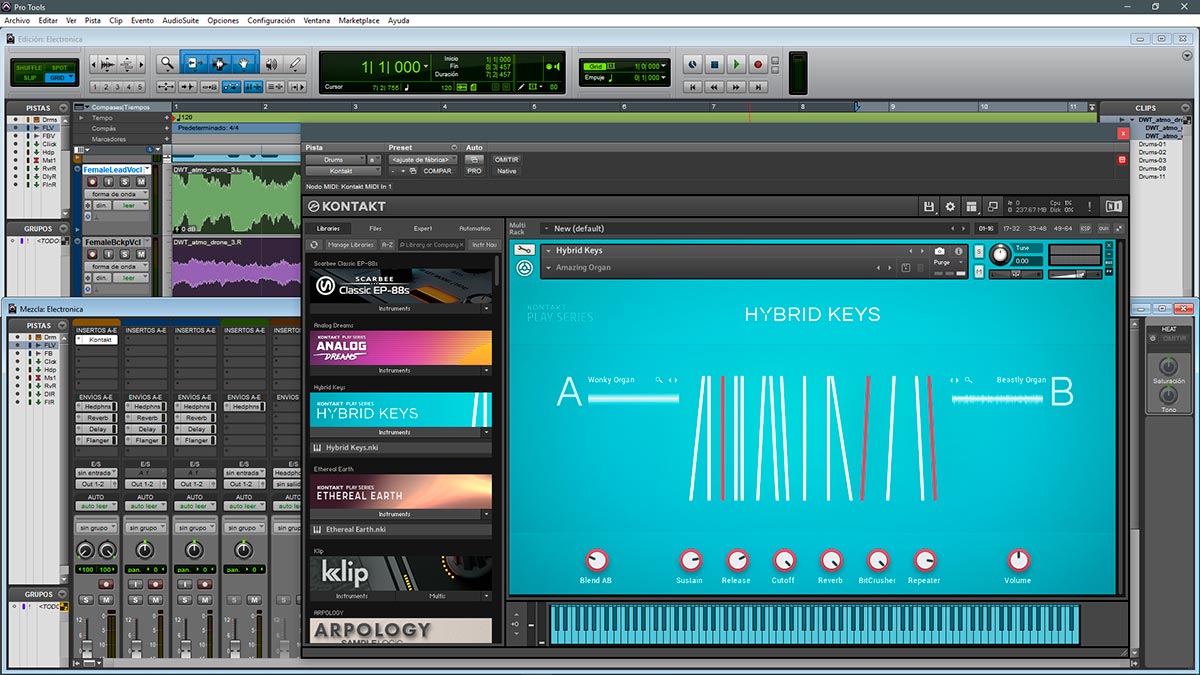This screenshot has height=675, width=1200.
Task: Record-enable the FemaleLeadVocl track
Action: pos(93,182)
